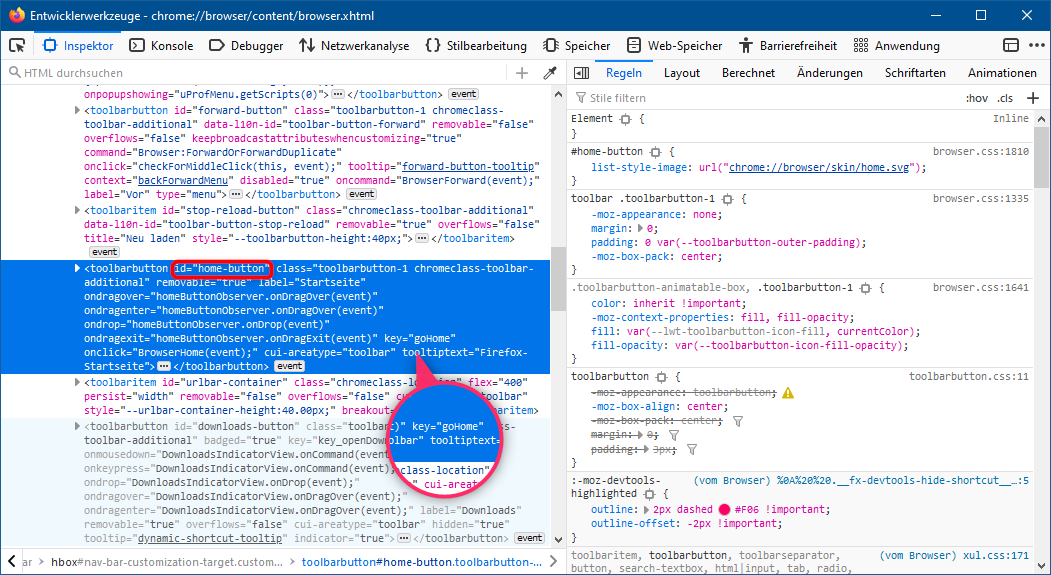Open the chrome://browser/skin/home.svg link
The width and height of the screenshot is (1051, 575).
819,167
